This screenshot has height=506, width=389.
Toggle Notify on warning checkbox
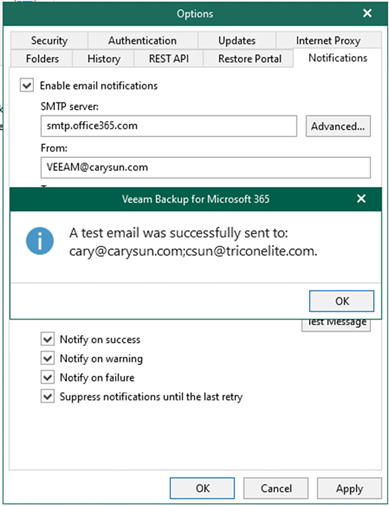coord(47,358)
